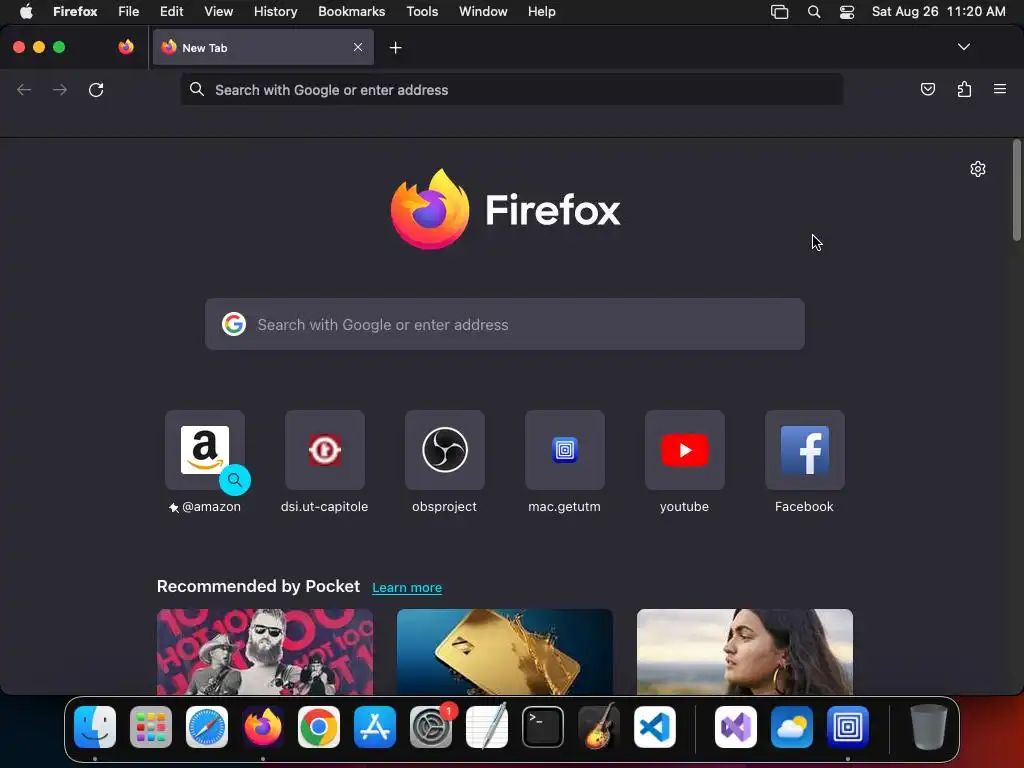The width and height of the screenshot is (1024, 768).
Task: Expand the list all tabs chevron
Action: click(963, 47)
